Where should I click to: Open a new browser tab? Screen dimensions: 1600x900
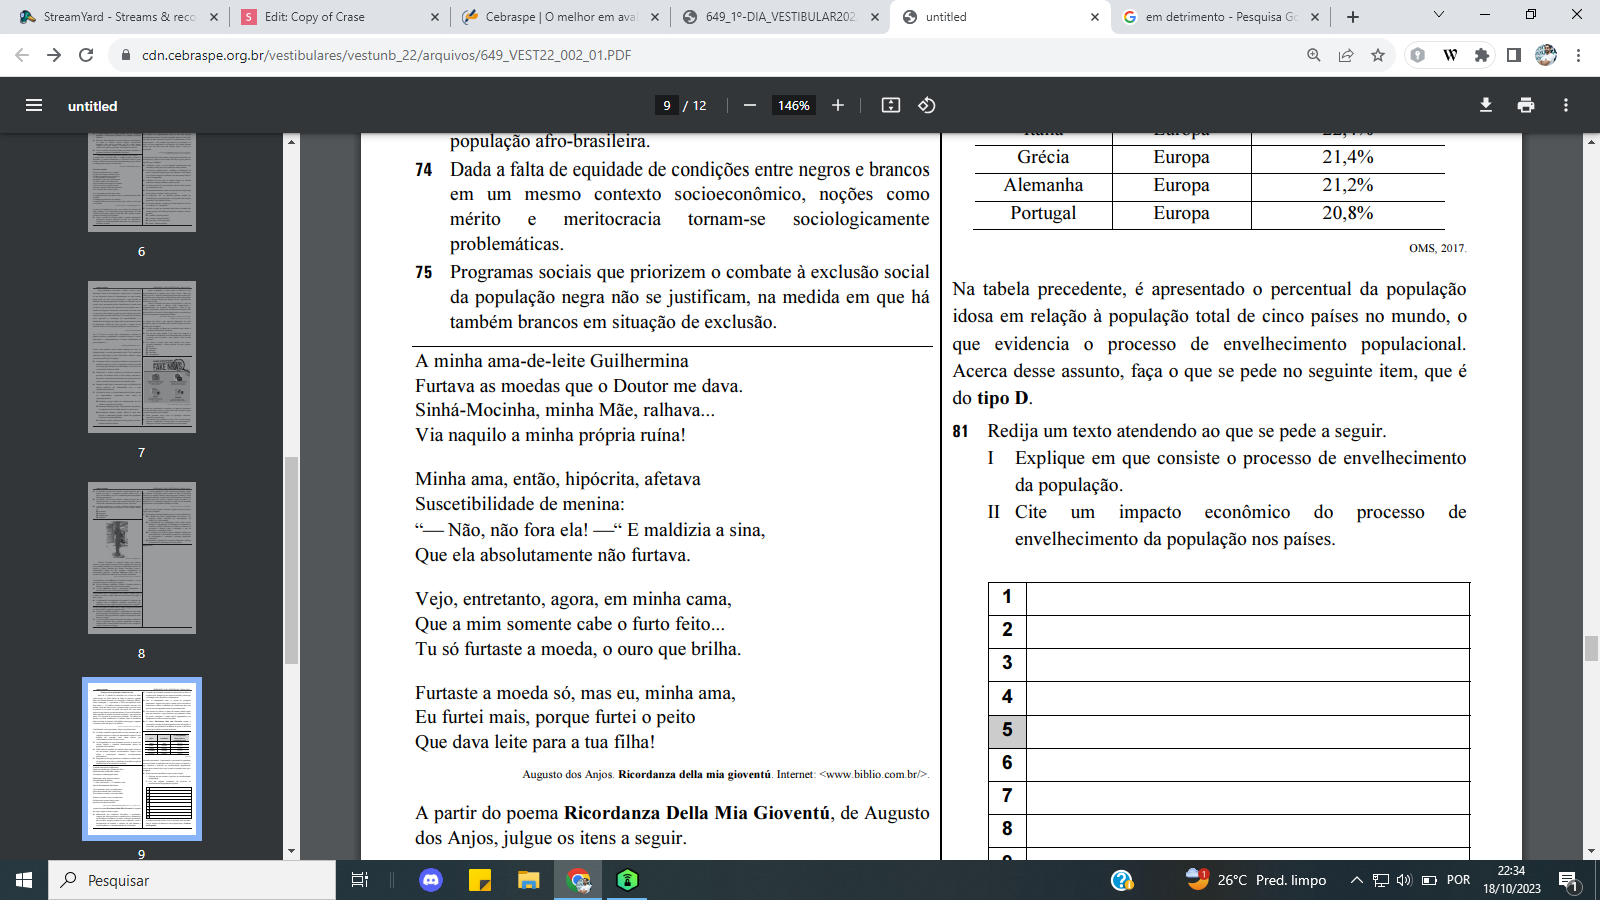(1353, 17)
